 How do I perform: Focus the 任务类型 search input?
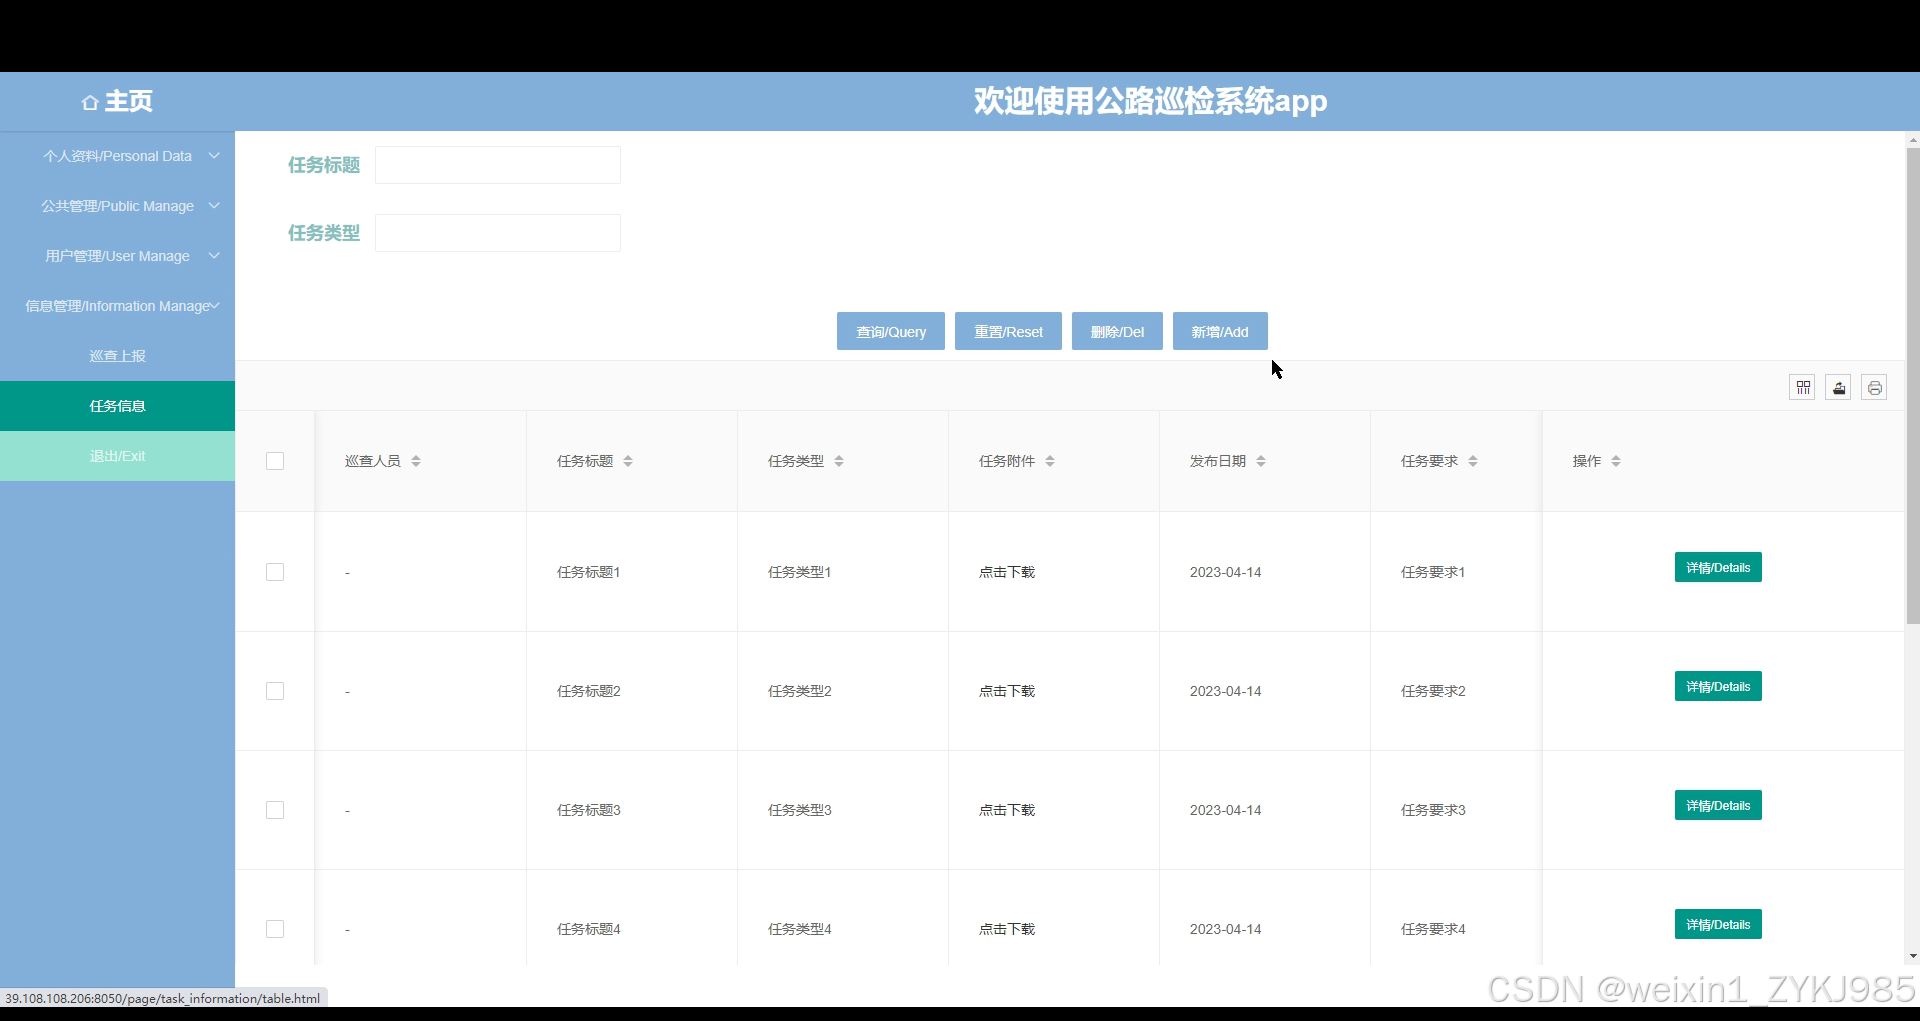pos(498,233)
